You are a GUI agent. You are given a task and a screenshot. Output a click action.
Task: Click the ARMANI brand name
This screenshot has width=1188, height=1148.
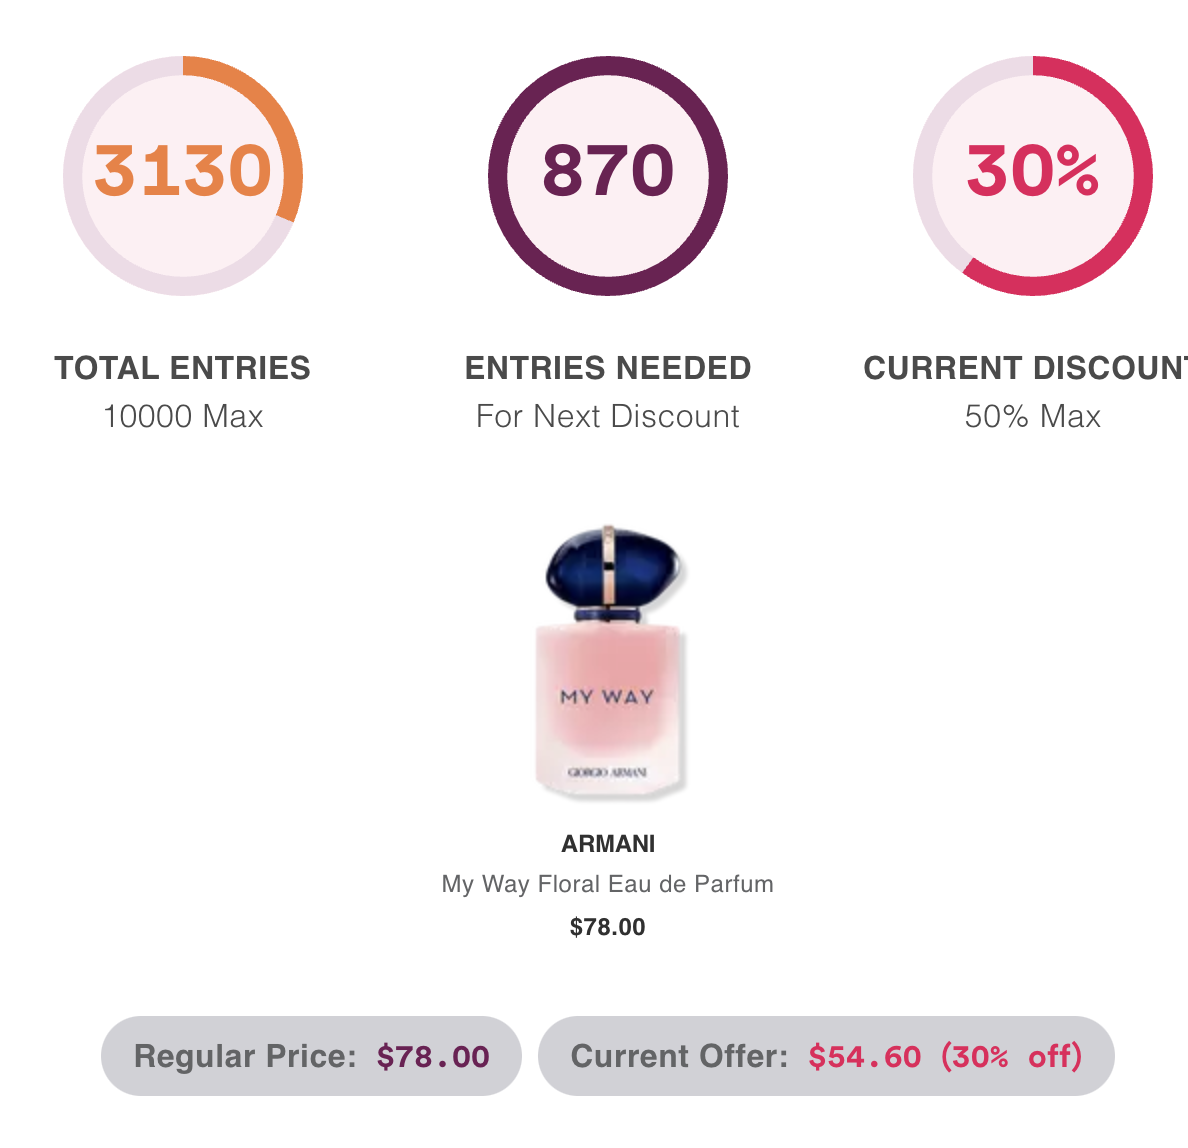pos(608,843)
